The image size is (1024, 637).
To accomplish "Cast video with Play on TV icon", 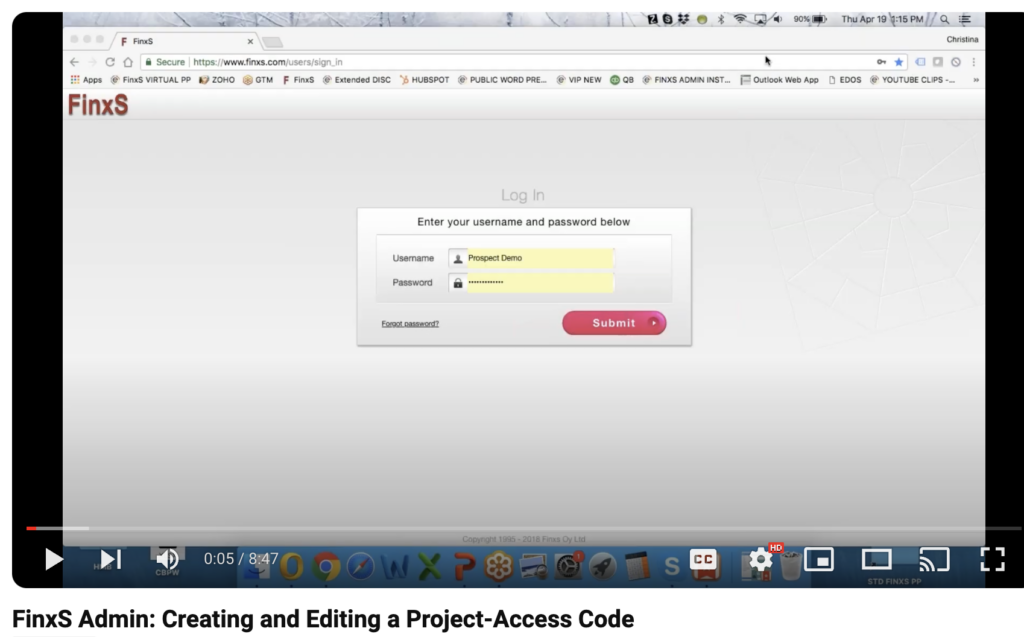I will 935,559.
